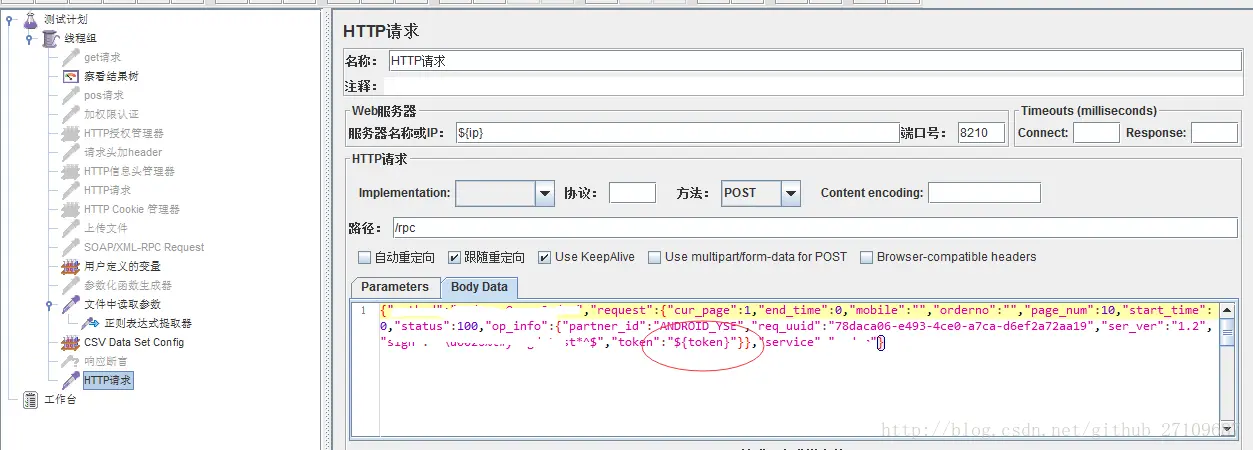Click the "ANDROID_YSE" text in body
Screen dimensions: 1253x450
coord(700,326)
